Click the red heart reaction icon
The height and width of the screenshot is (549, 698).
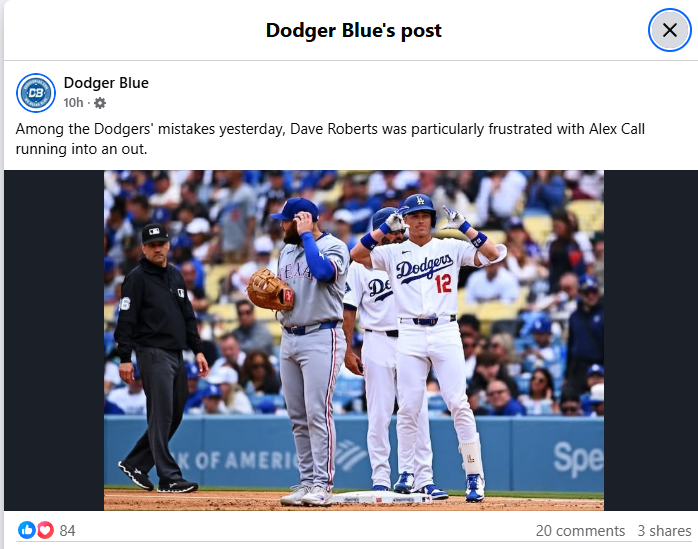click(x=45, y=530)
